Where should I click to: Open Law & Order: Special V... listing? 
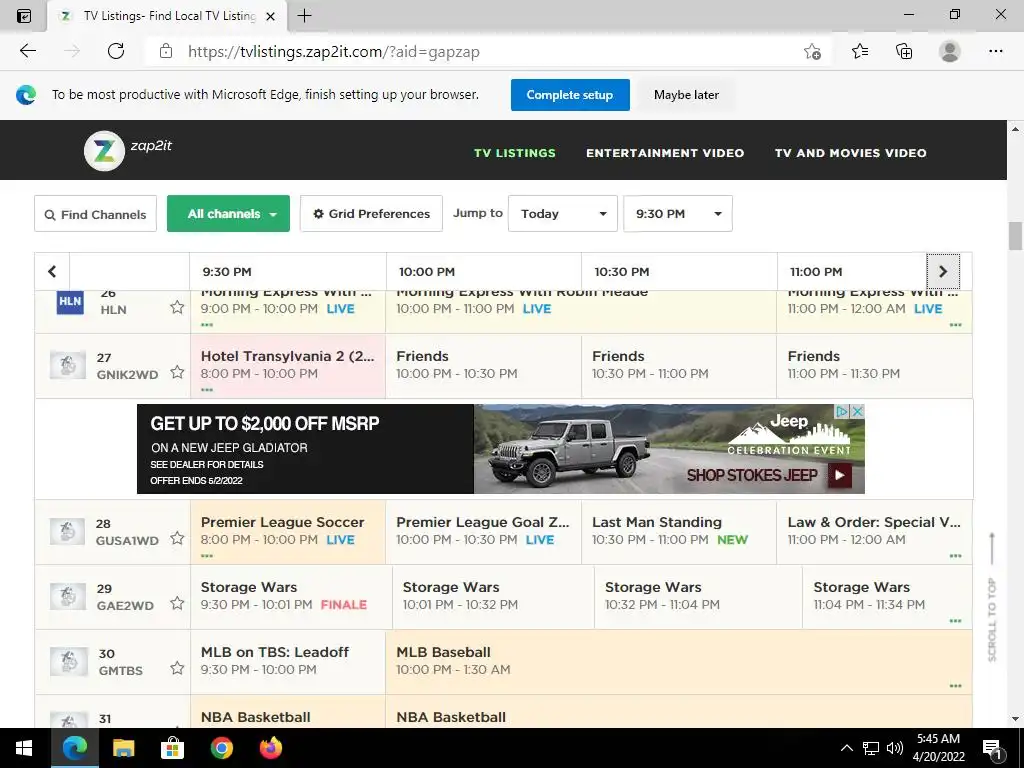click(874, 532)
